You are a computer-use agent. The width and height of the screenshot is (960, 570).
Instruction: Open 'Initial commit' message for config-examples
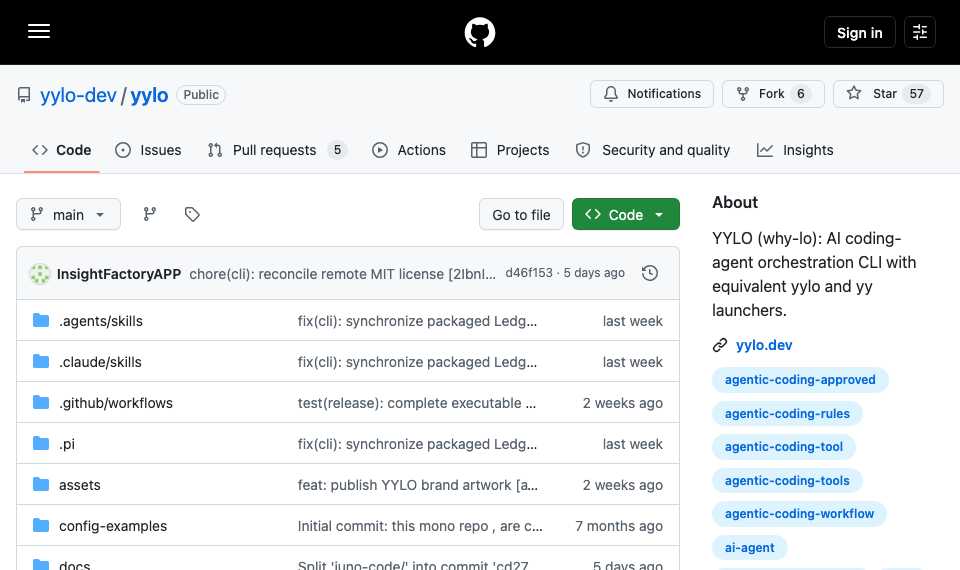coord(420,526)
